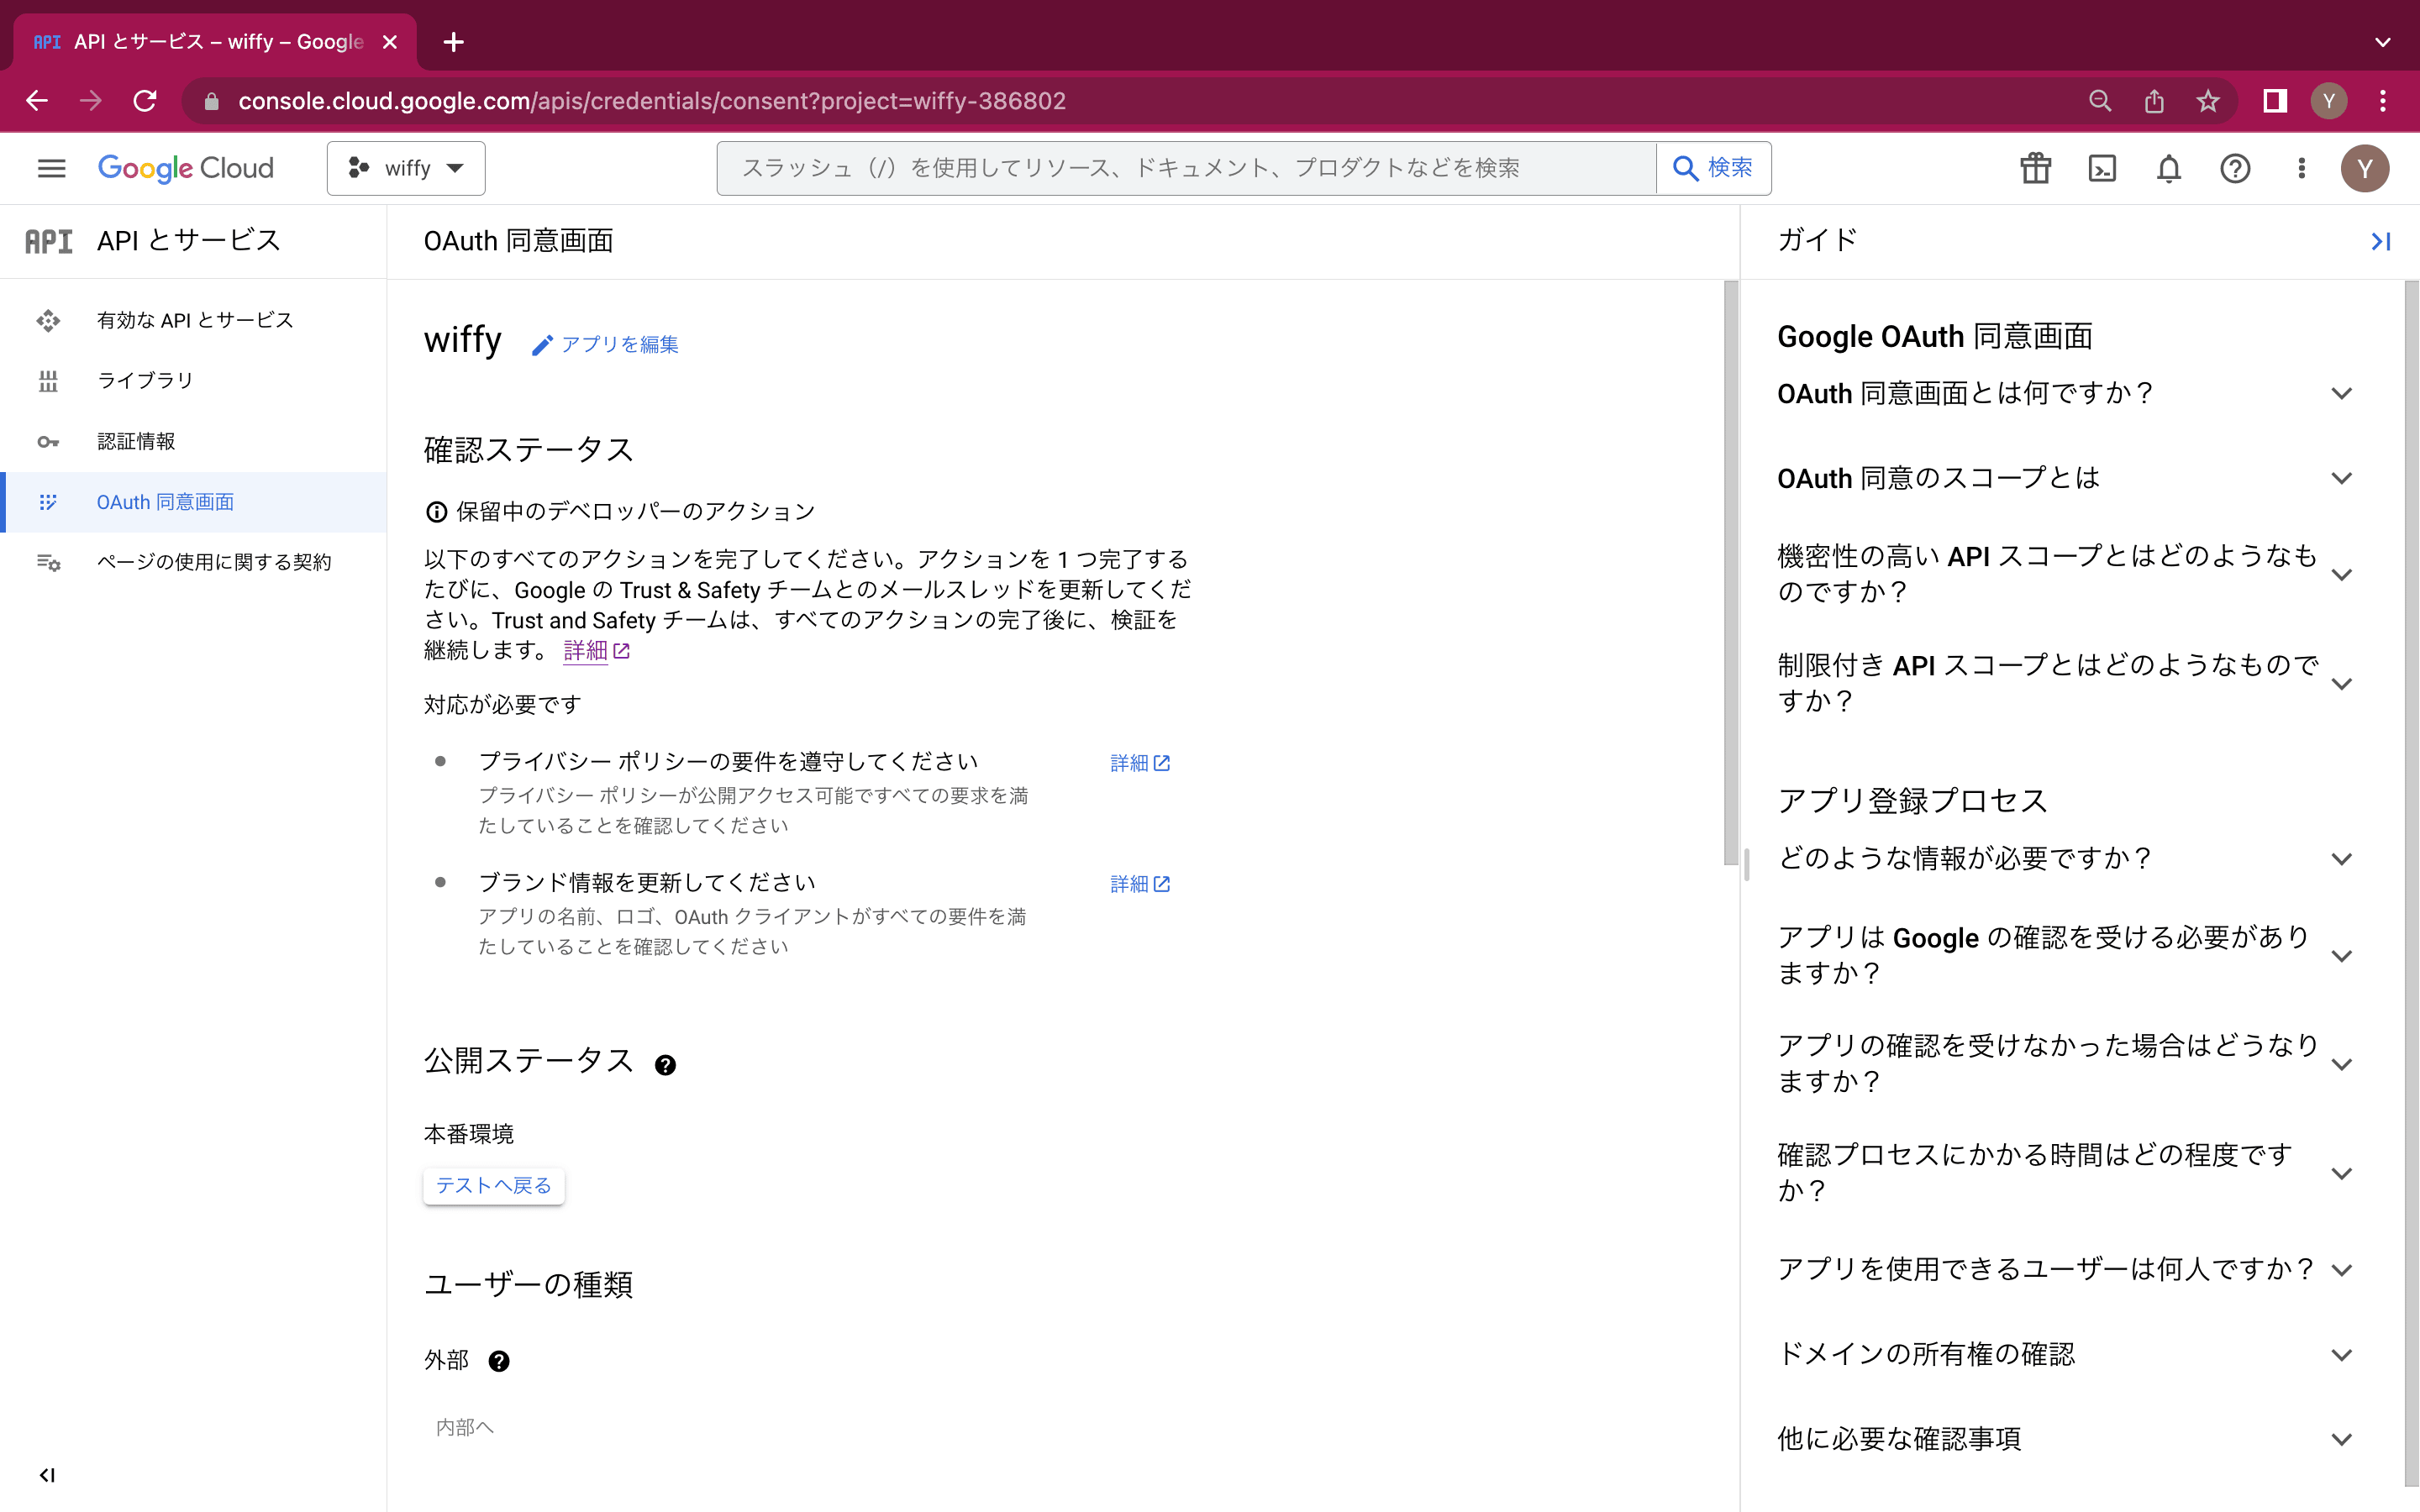
Task: Activate Cloud Shell terminal icon
Action: (x=2102, y=168)
